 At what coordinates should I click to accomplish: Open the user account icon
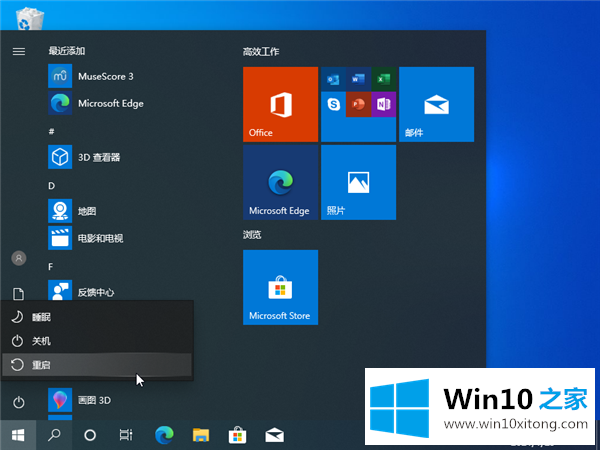pyautogui.click(x=19, y=258)
